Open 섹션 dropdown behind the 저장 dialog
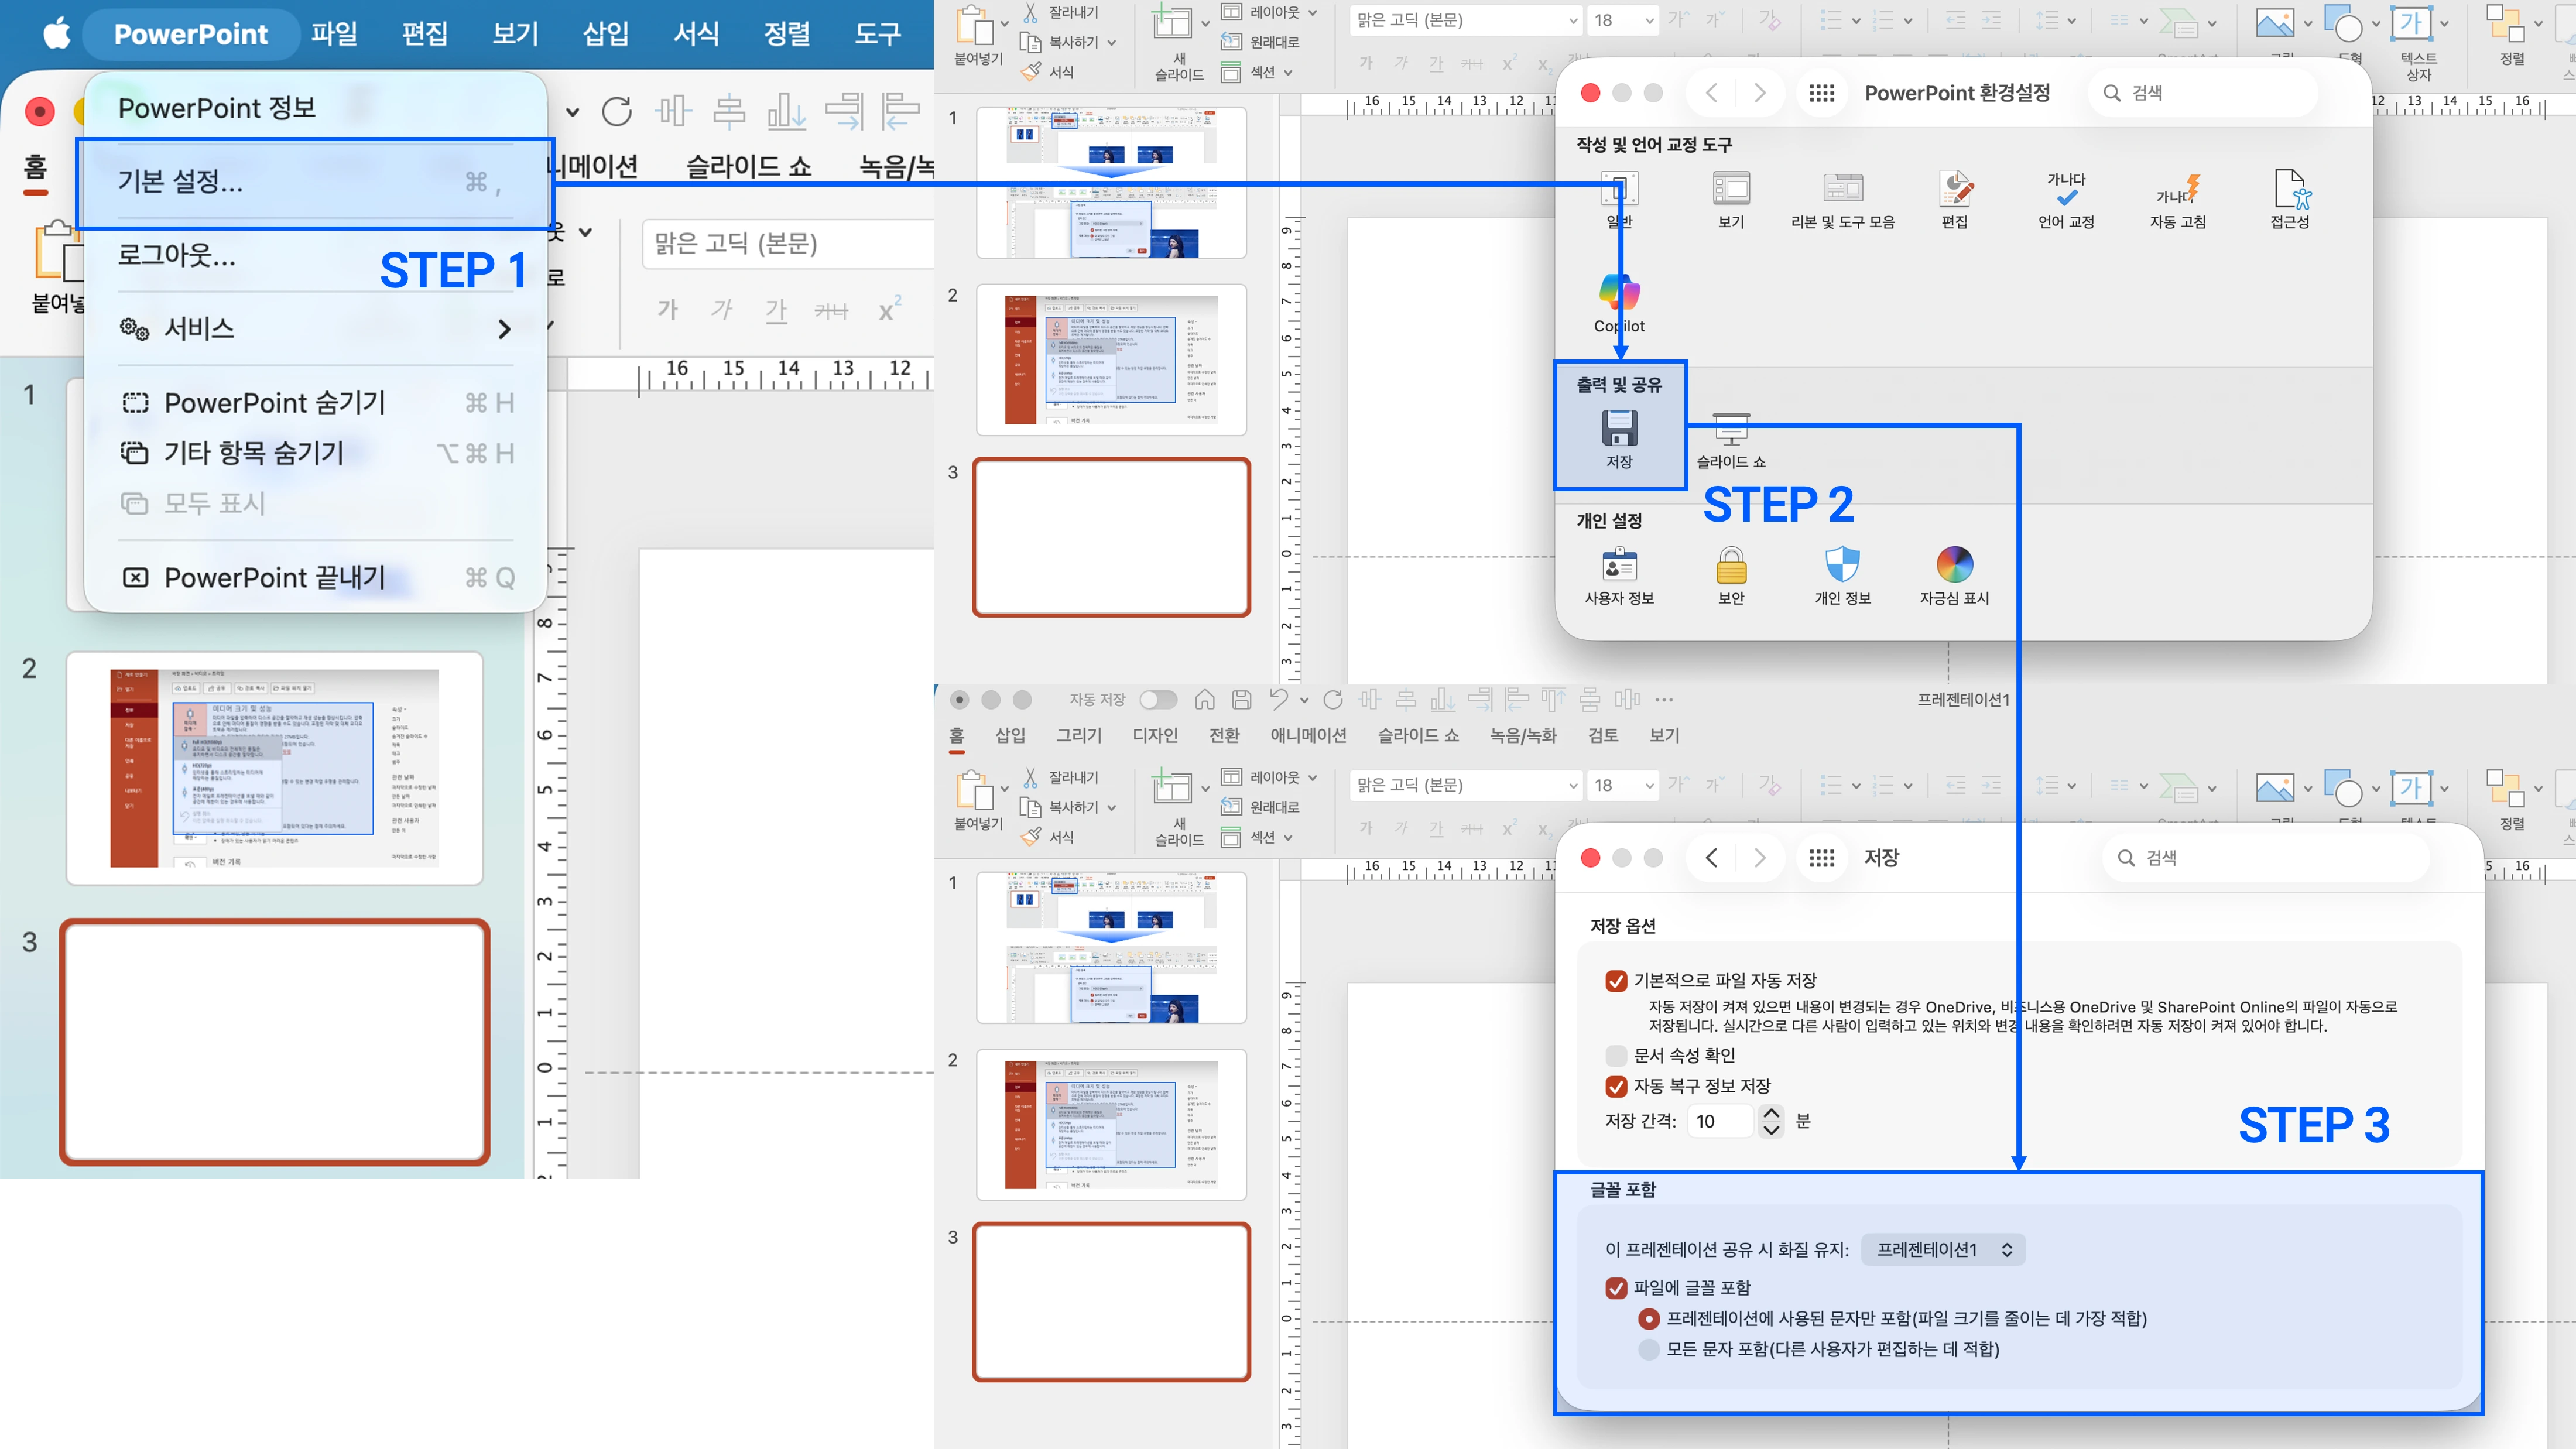 pyautogui.click(x=1288, y=837)
